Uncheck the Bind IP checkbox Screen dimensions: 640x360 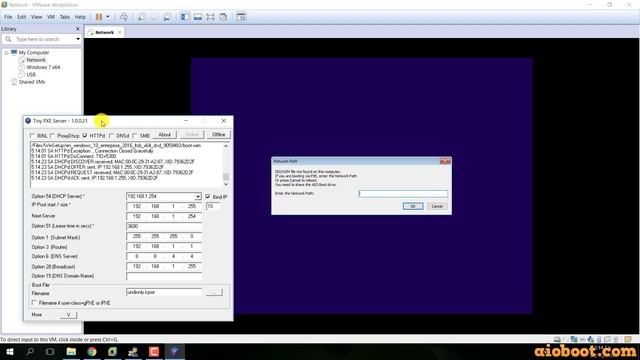(208, 197)
